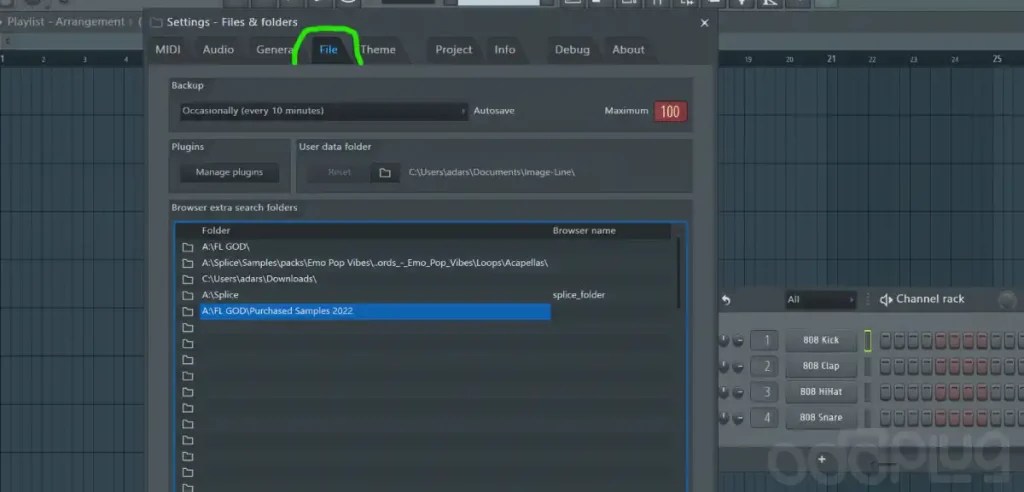Adjust the Channel rack swing knob

(1008, 300)
